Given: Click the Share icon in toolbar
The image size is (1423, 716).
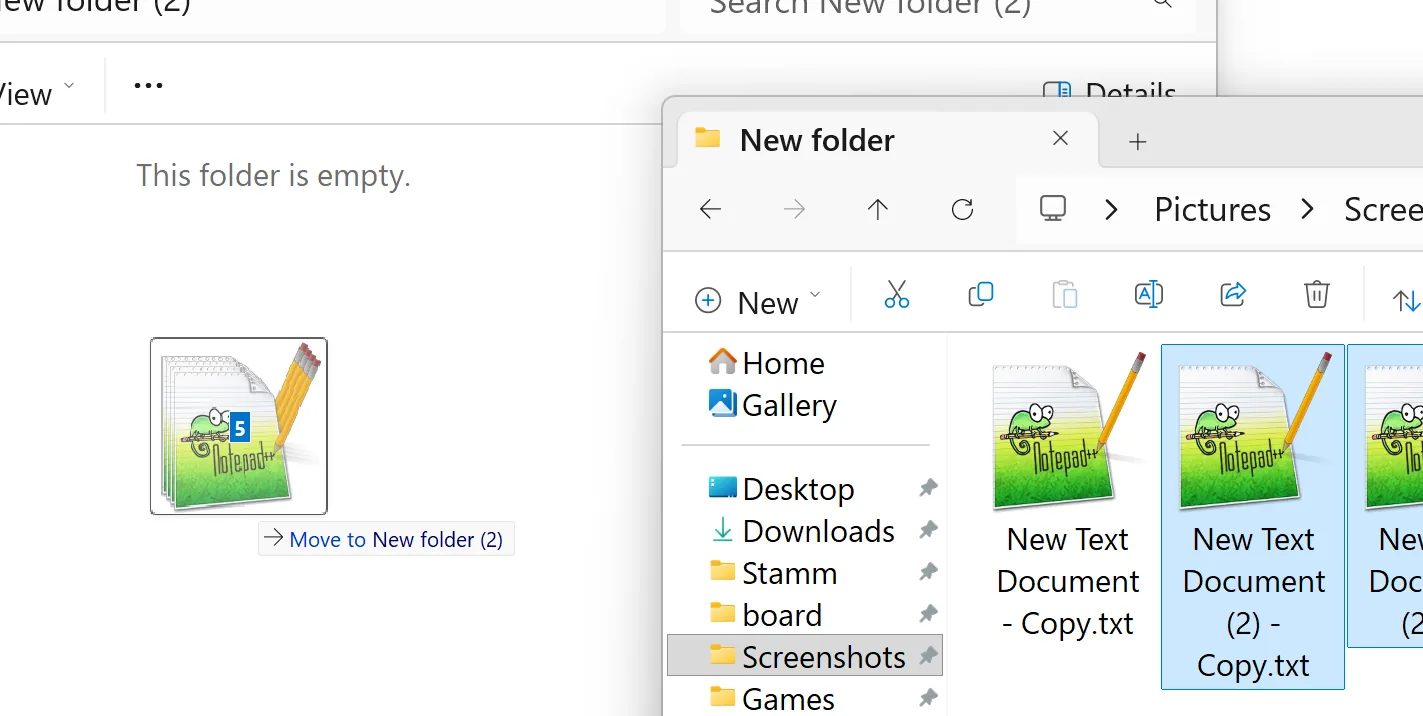Looking at the screenshot, I should click(1233, 295).
